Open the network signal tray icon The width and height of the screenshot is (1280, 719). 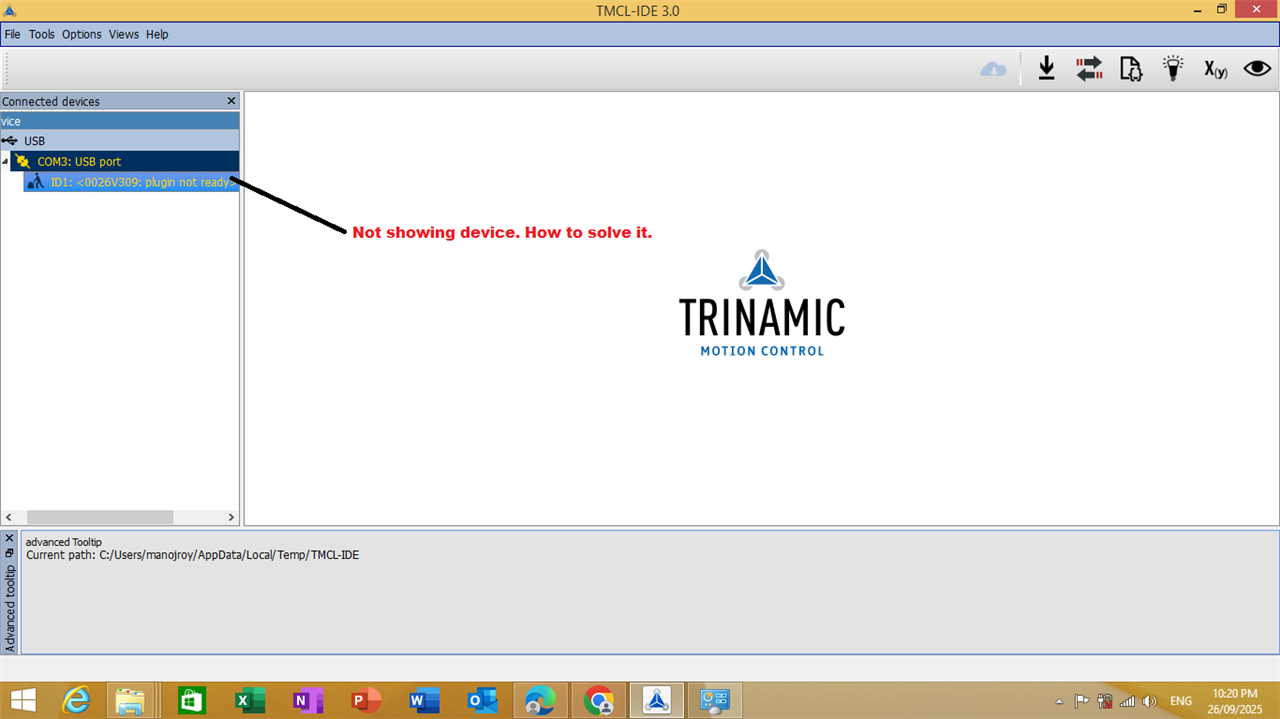1128,701
